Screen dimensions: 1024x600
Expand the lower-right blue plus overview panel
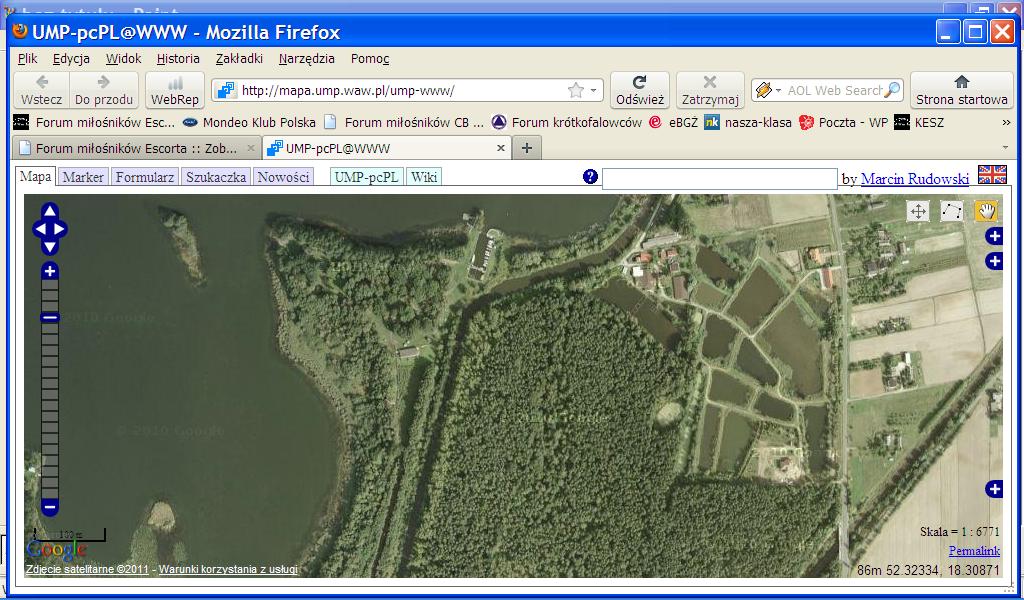(x=994, y=489)
